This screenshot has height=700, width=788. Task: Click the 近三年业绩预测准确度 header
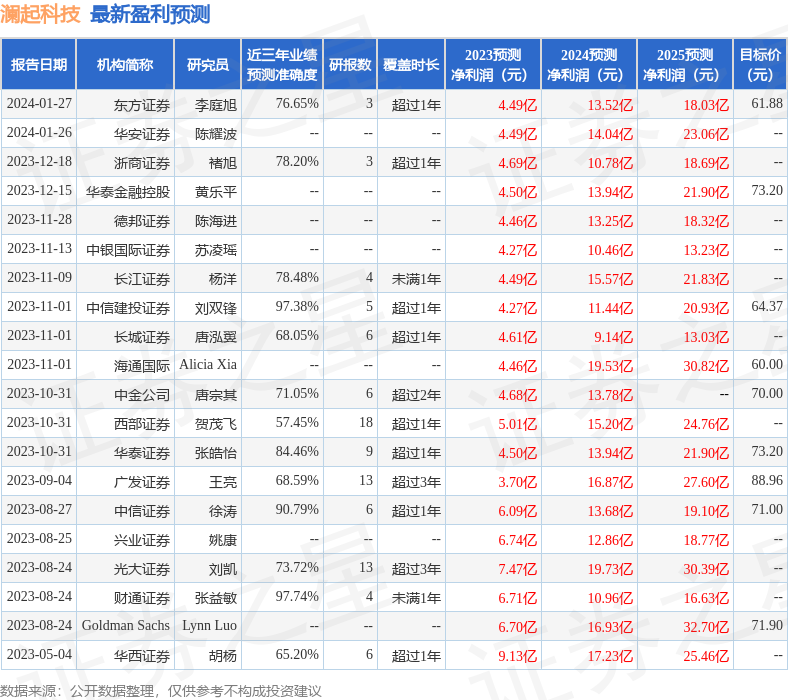click(282, 65)
